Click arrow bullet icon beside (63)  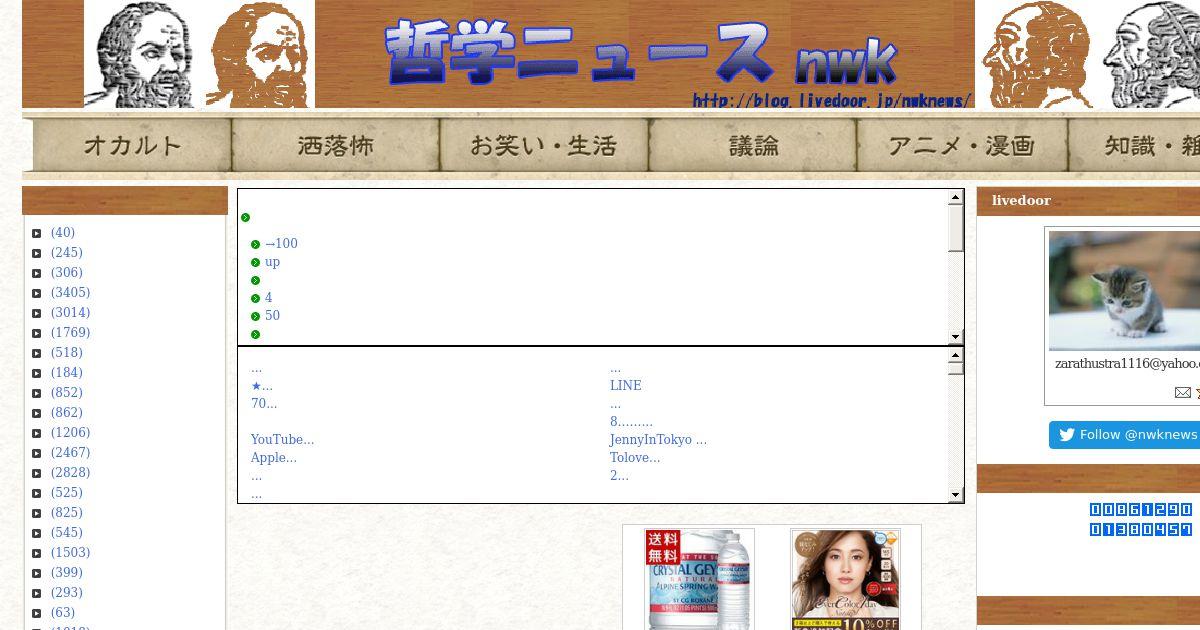37,614
